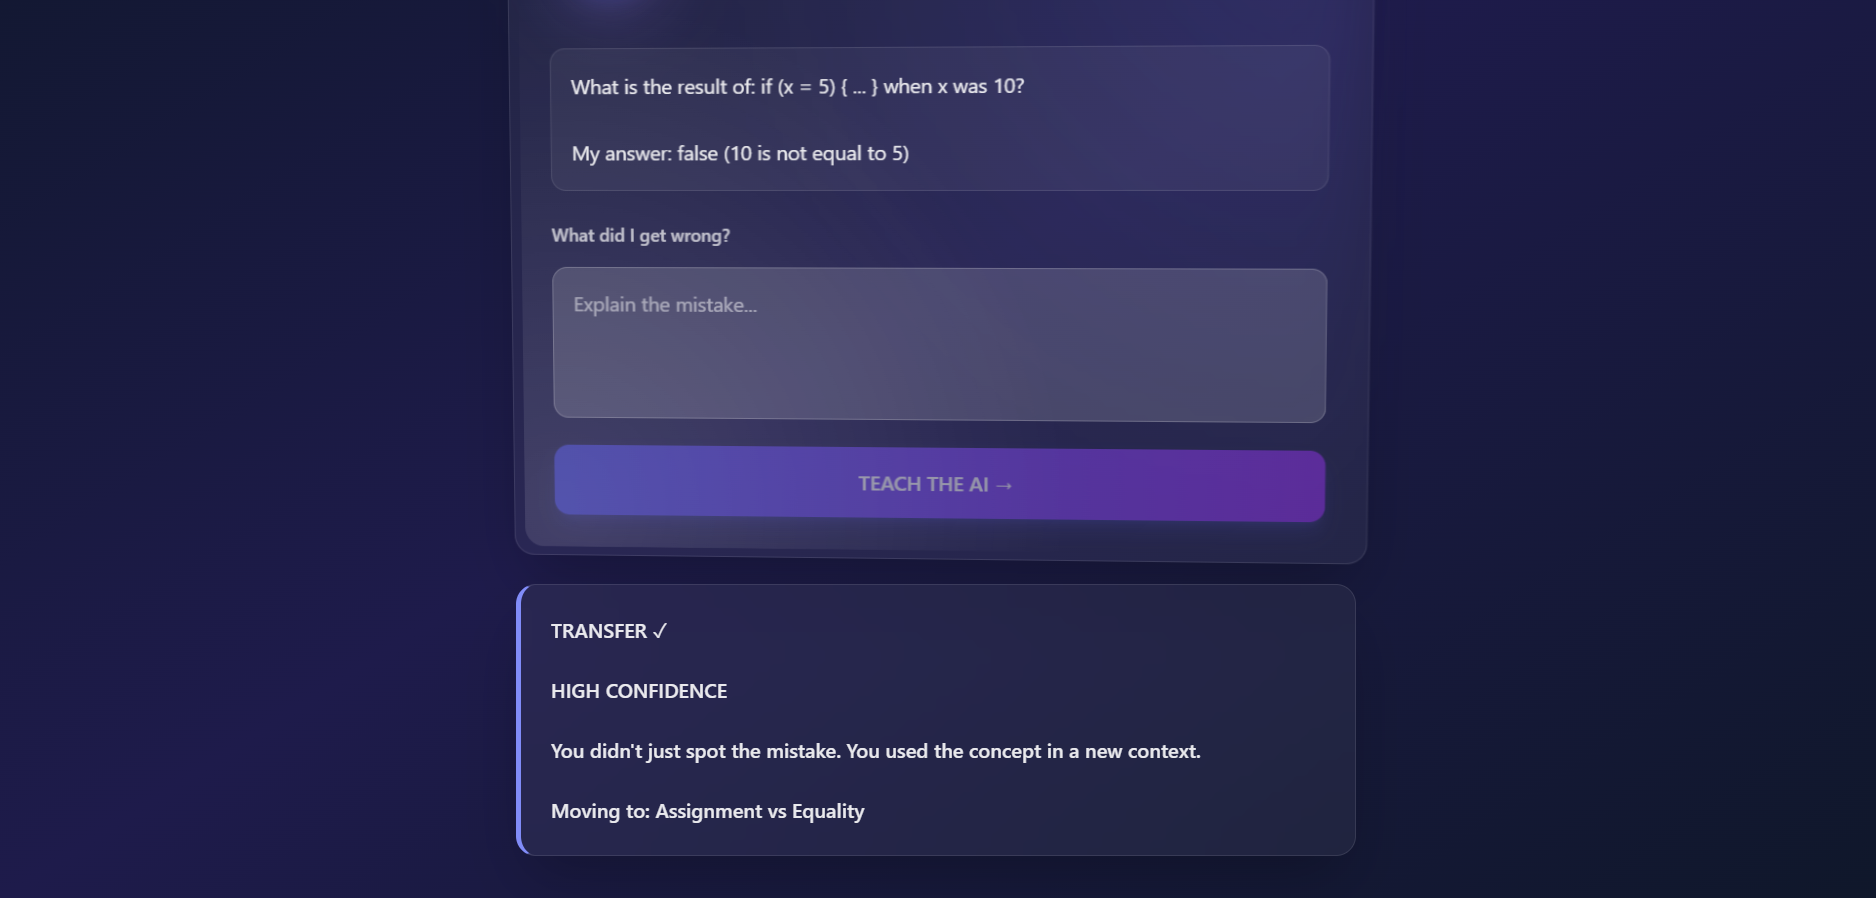Image resolution: width=1876 pixels, height=898 pixels.
Task: Click the '(10 is not equal to 5)' explanation
Action: click(816, 154)
